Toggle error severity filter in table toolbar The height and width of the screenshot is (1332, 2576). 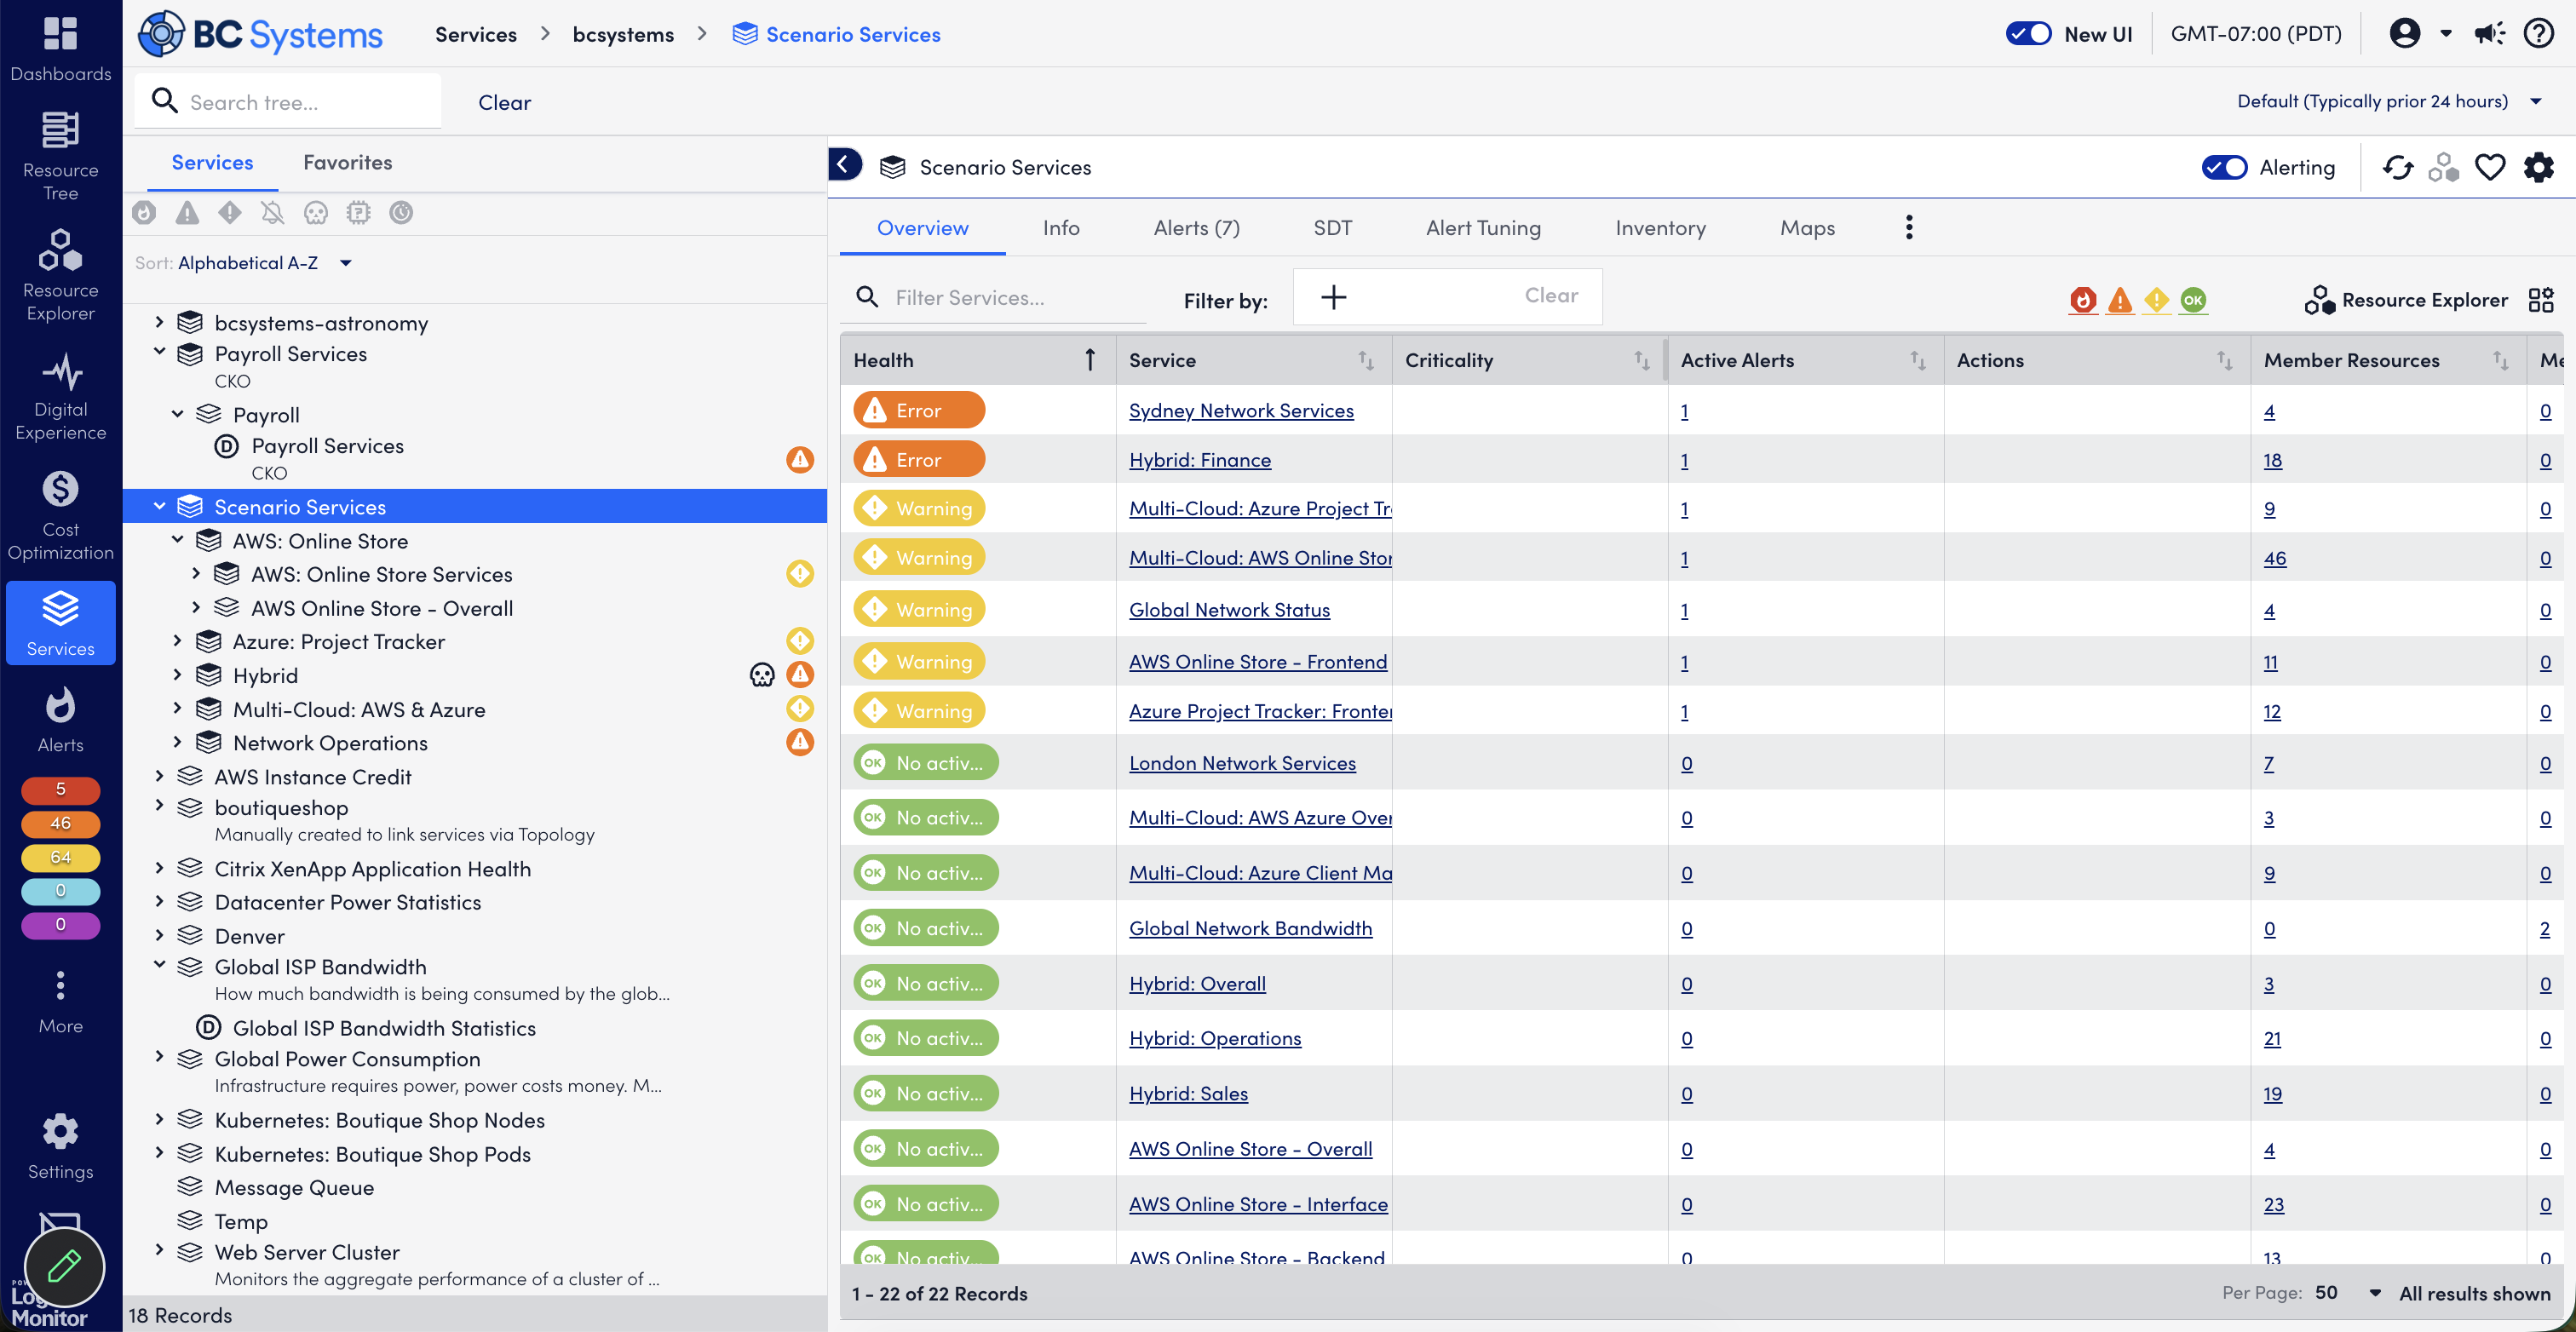point(2119,300)
